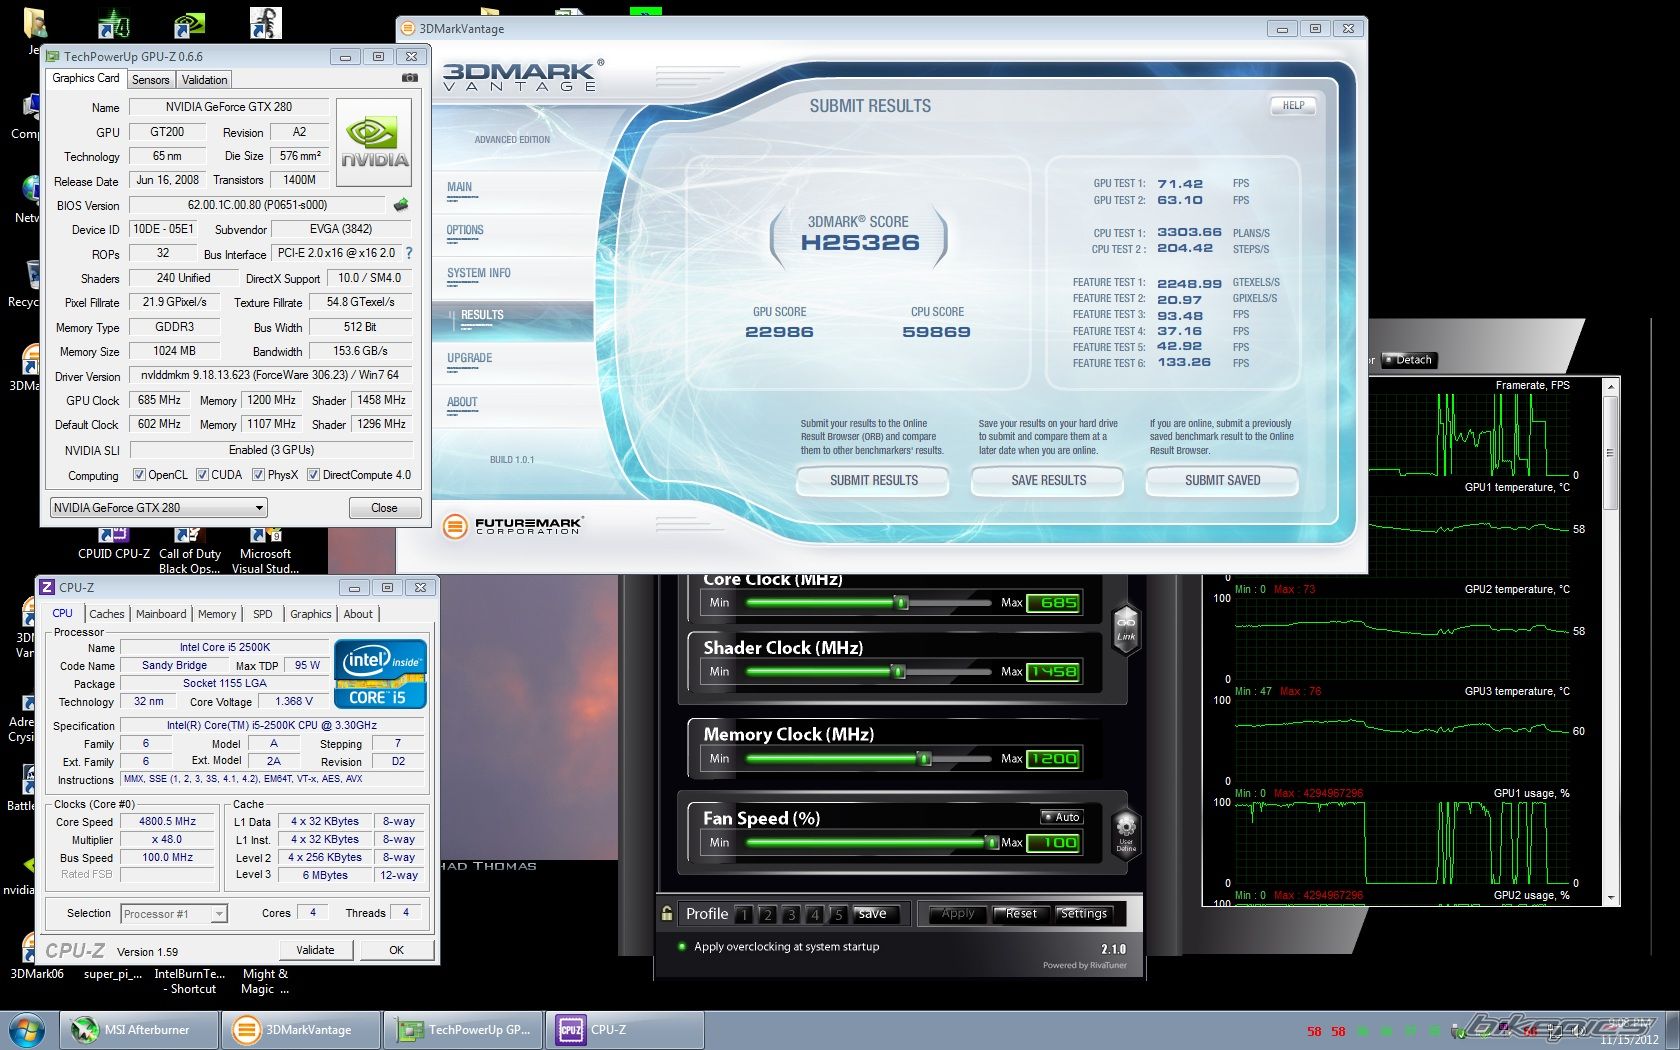The width and height of the screenshot is (1680, 1050).
Task: Open the Mainboard tab in CPU-Z
Action: click(161, 614)
